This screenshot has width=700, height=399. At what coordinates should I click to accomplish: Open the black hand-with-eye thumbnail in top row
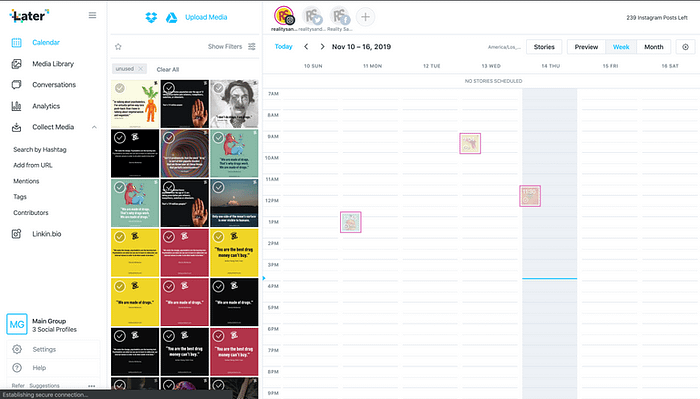184,104
